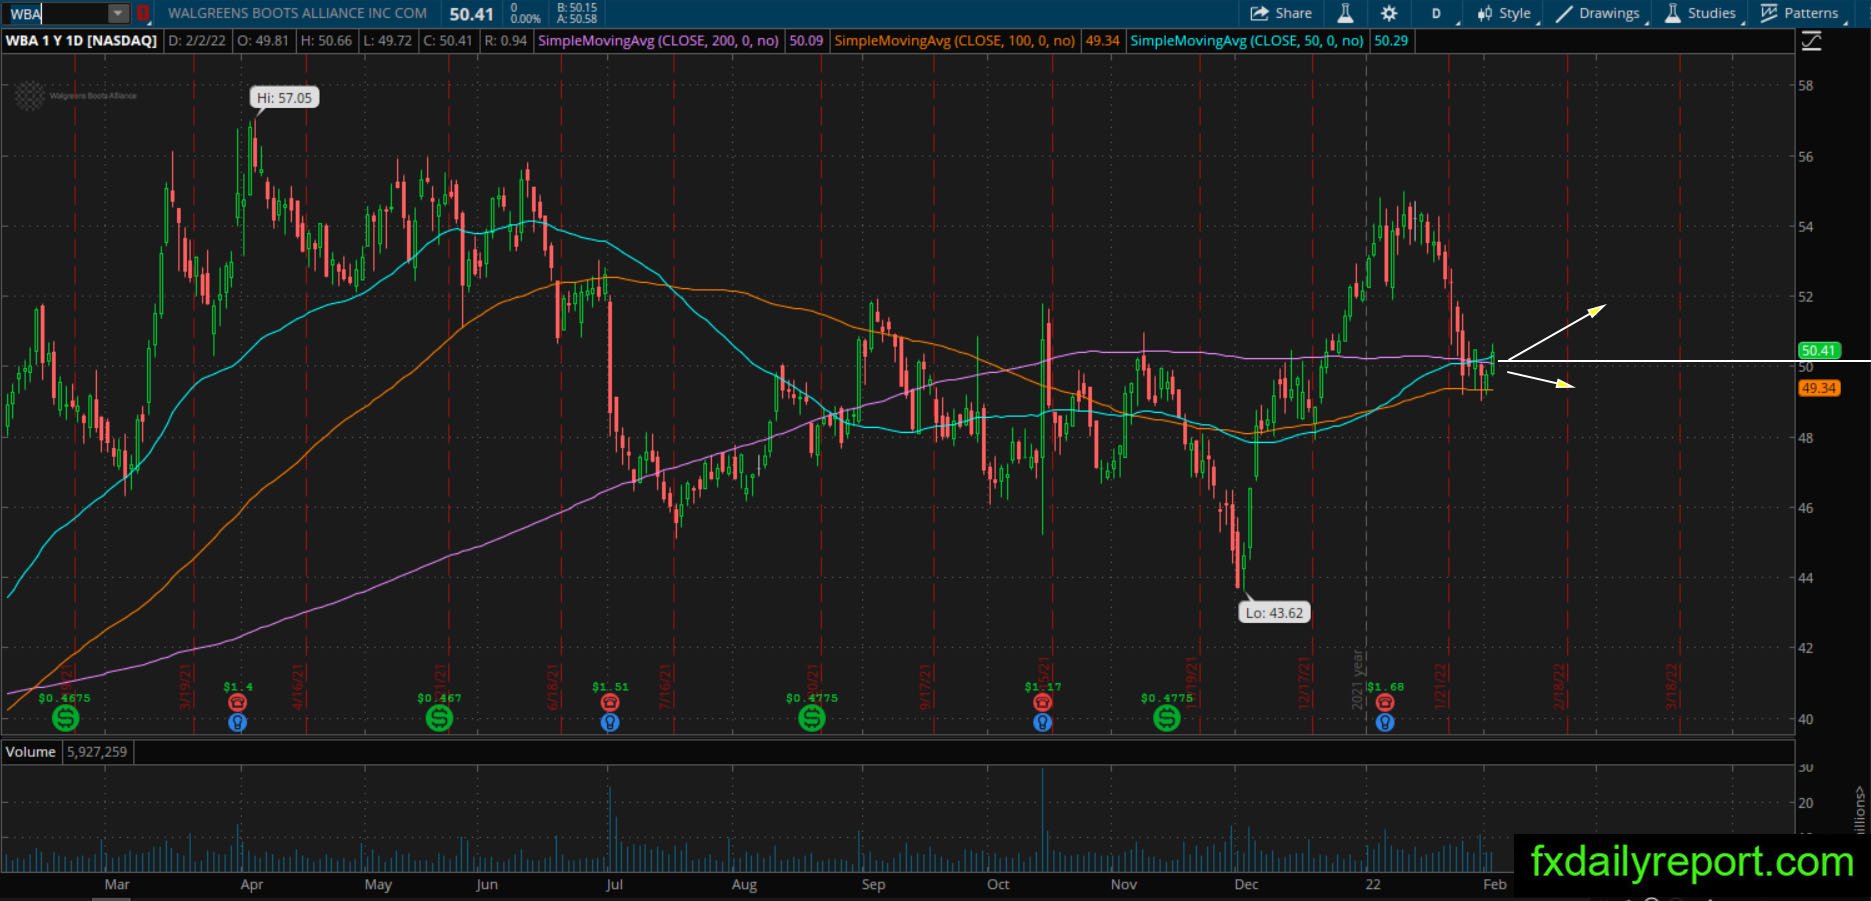The width and height of the screenshot is (1871, 901).
Task: Click the 'B: 50.15' bid quote
Action: tap(577, 7)
